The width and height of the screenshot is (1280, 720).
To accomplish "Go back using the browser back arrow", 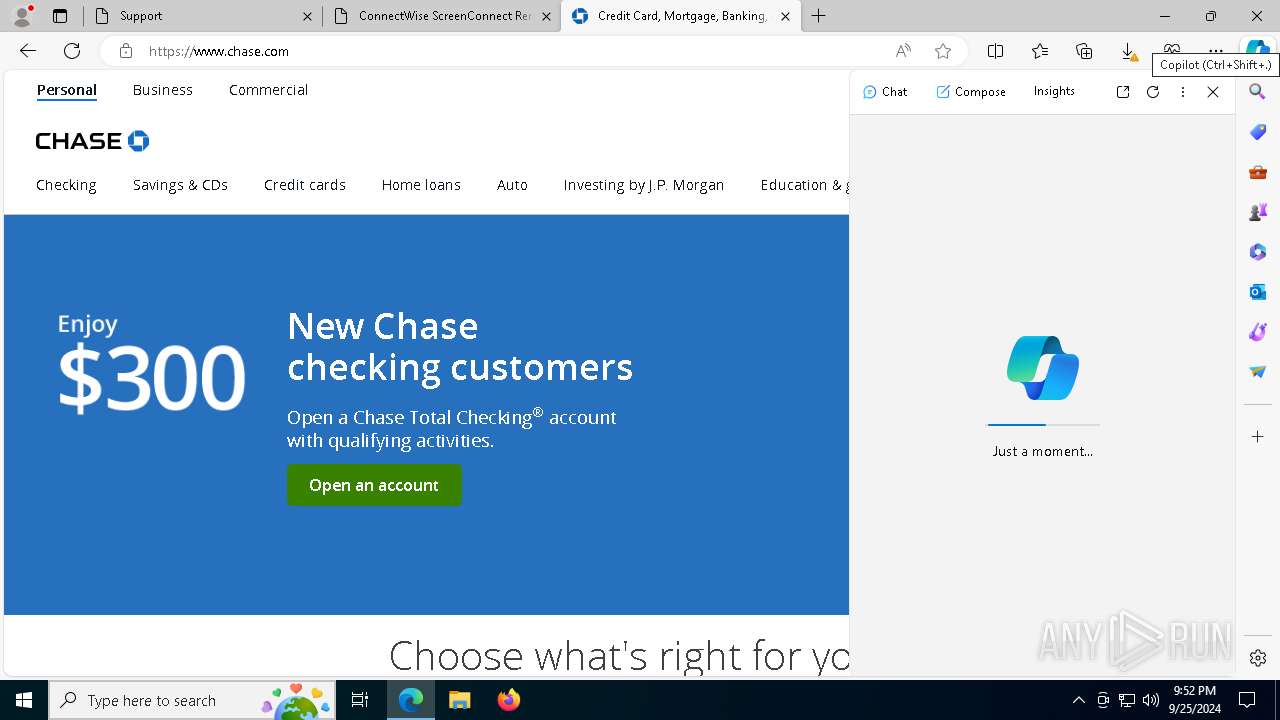I will click(28, 51).
